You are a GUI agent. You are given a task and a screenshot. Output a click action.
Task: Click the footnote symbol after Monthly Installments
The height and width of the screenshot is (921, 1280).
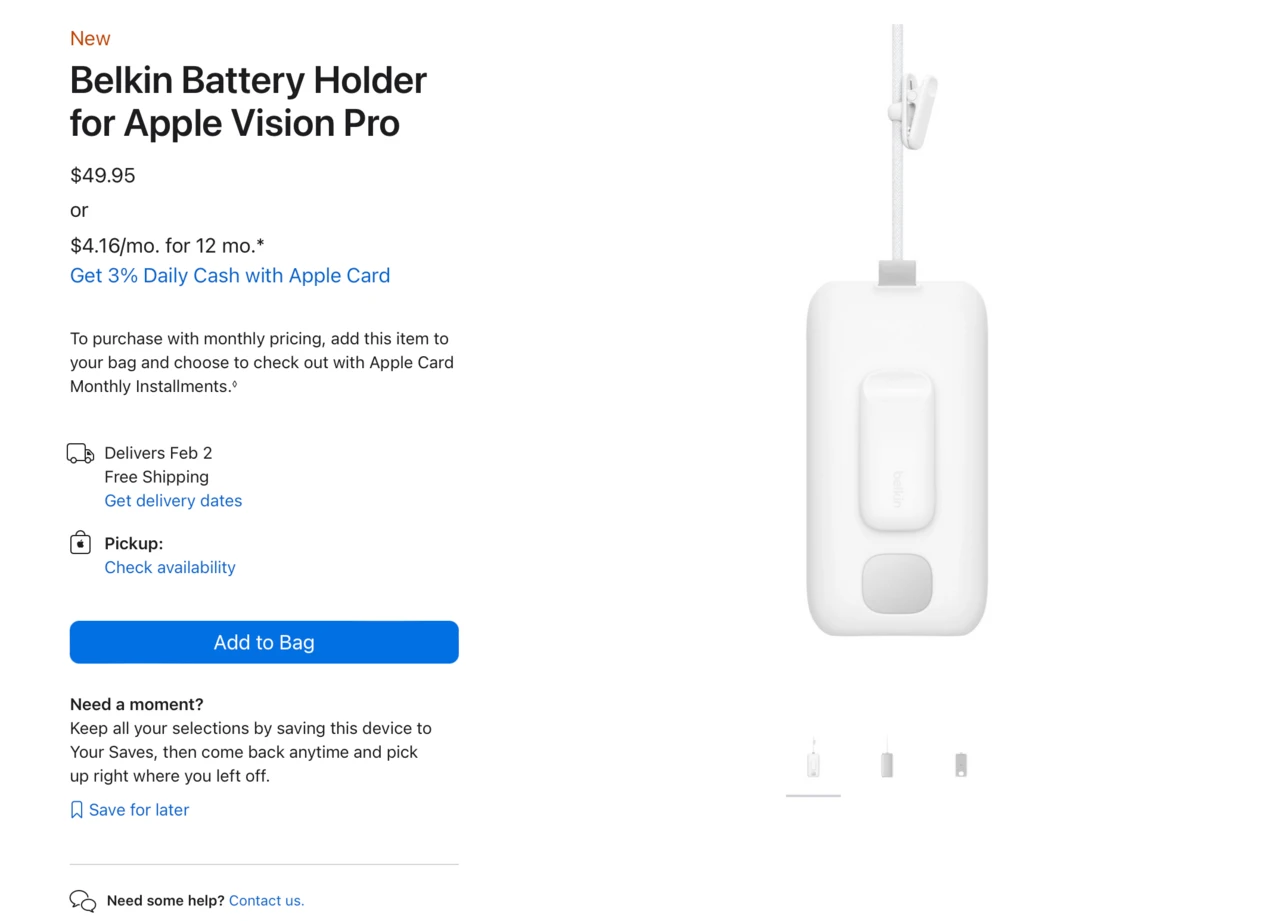235,385
